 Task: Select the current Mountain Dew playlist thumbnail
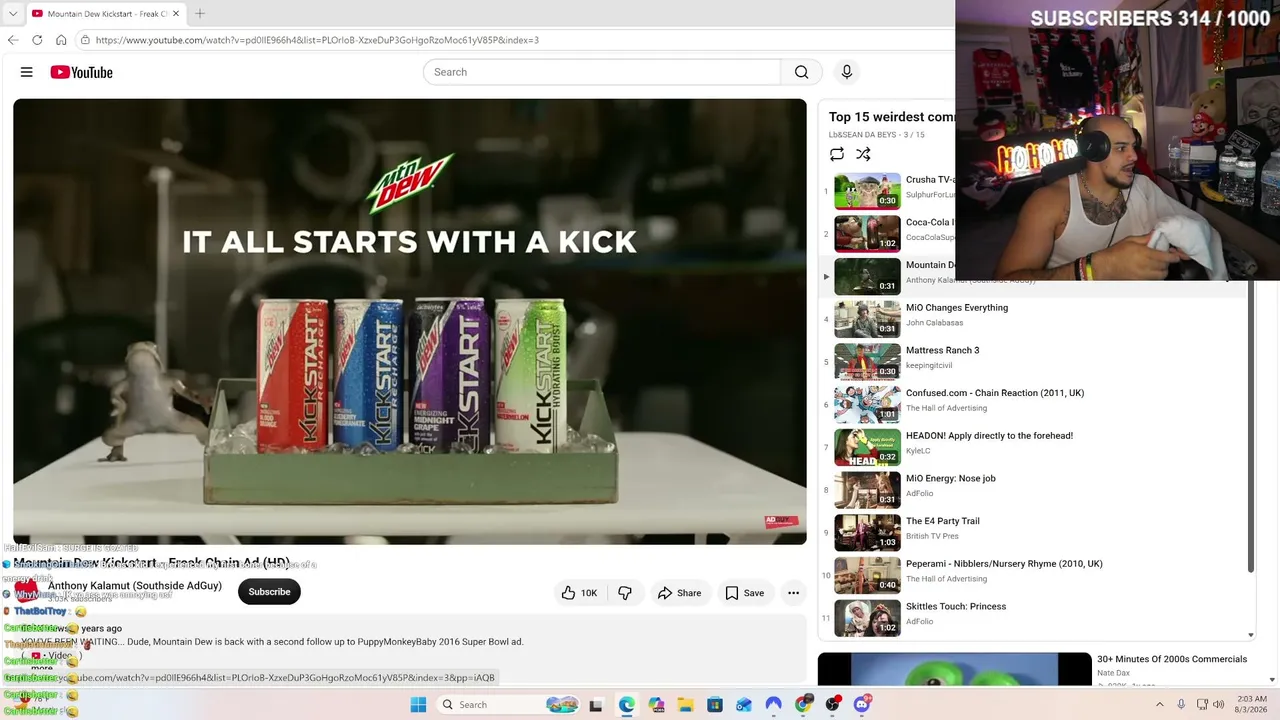coord(867,277)
